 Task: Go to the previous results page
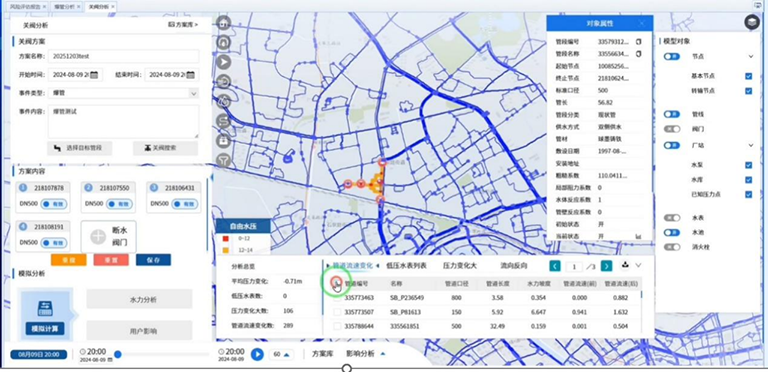pyautogui.click(x=555, y=266)
